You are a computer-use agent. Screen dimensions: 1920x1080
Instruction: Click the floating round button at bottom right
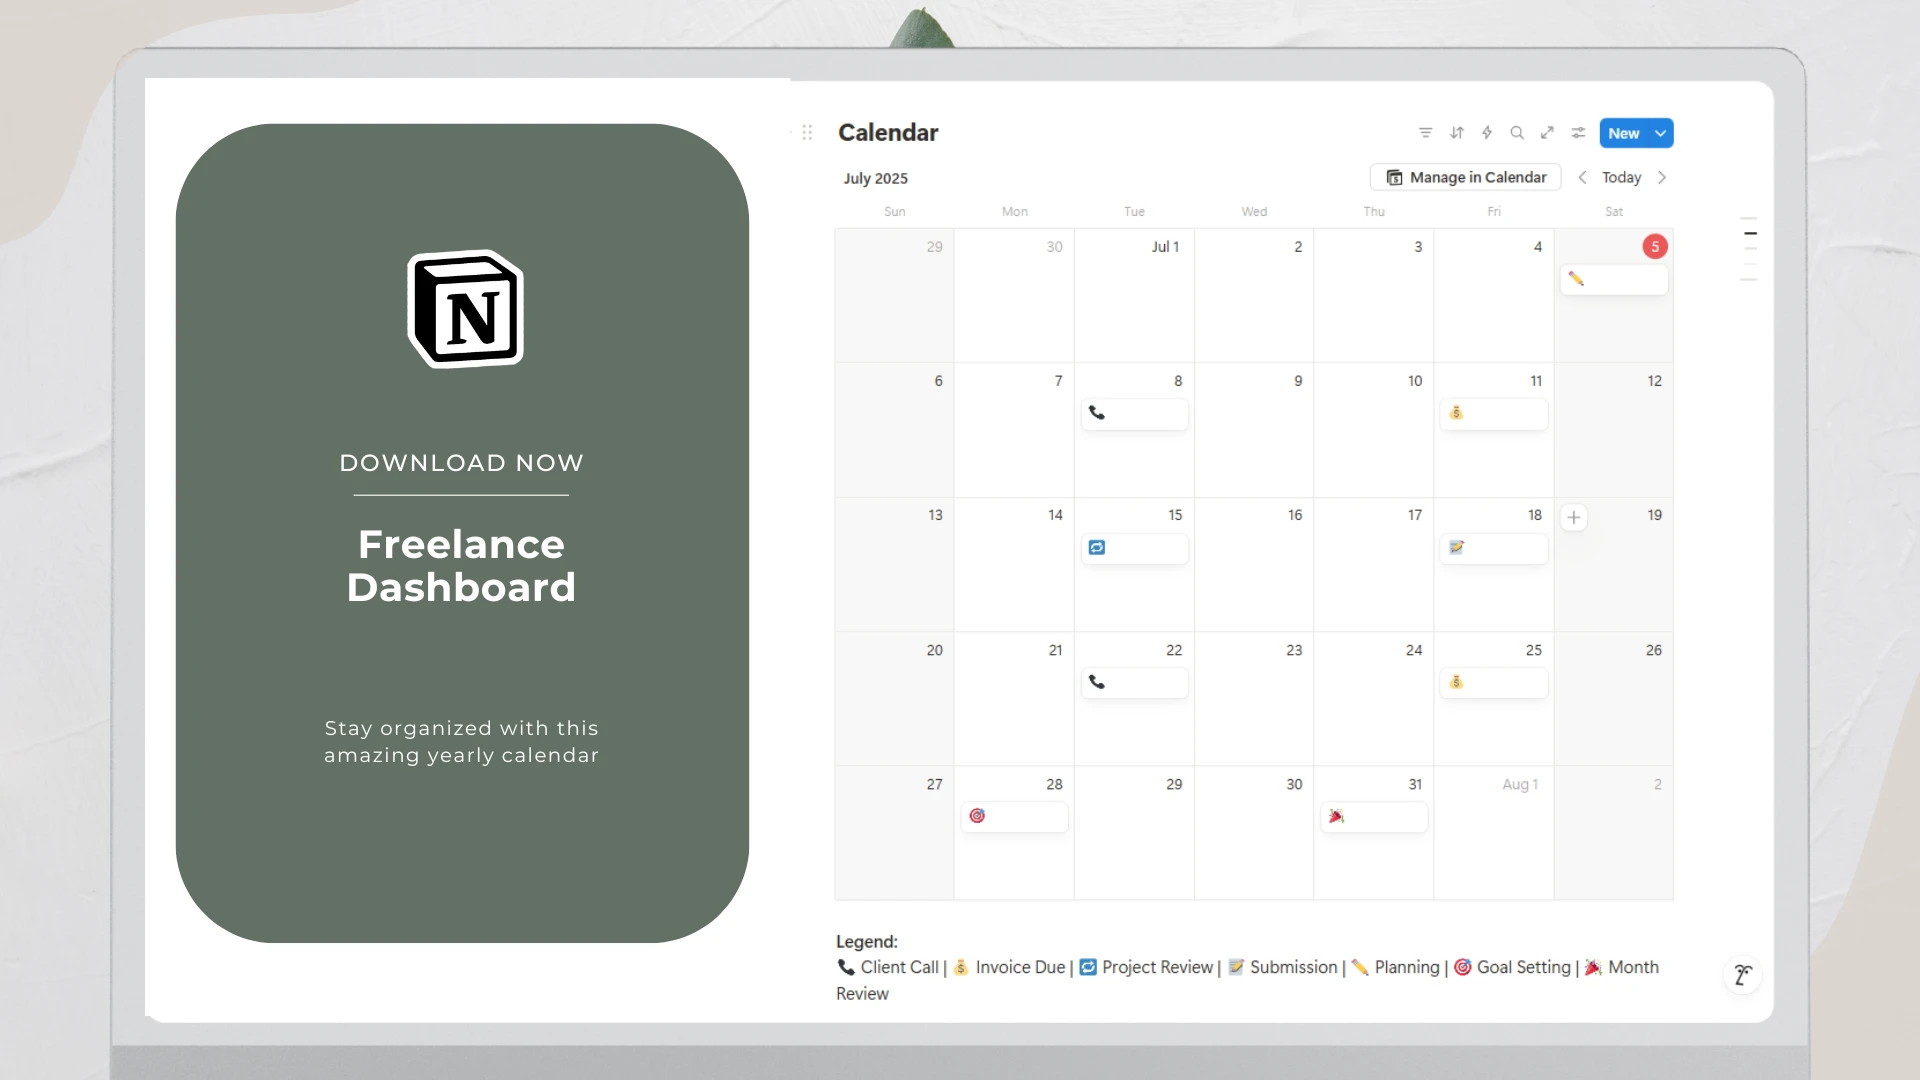click(1743, 975)
